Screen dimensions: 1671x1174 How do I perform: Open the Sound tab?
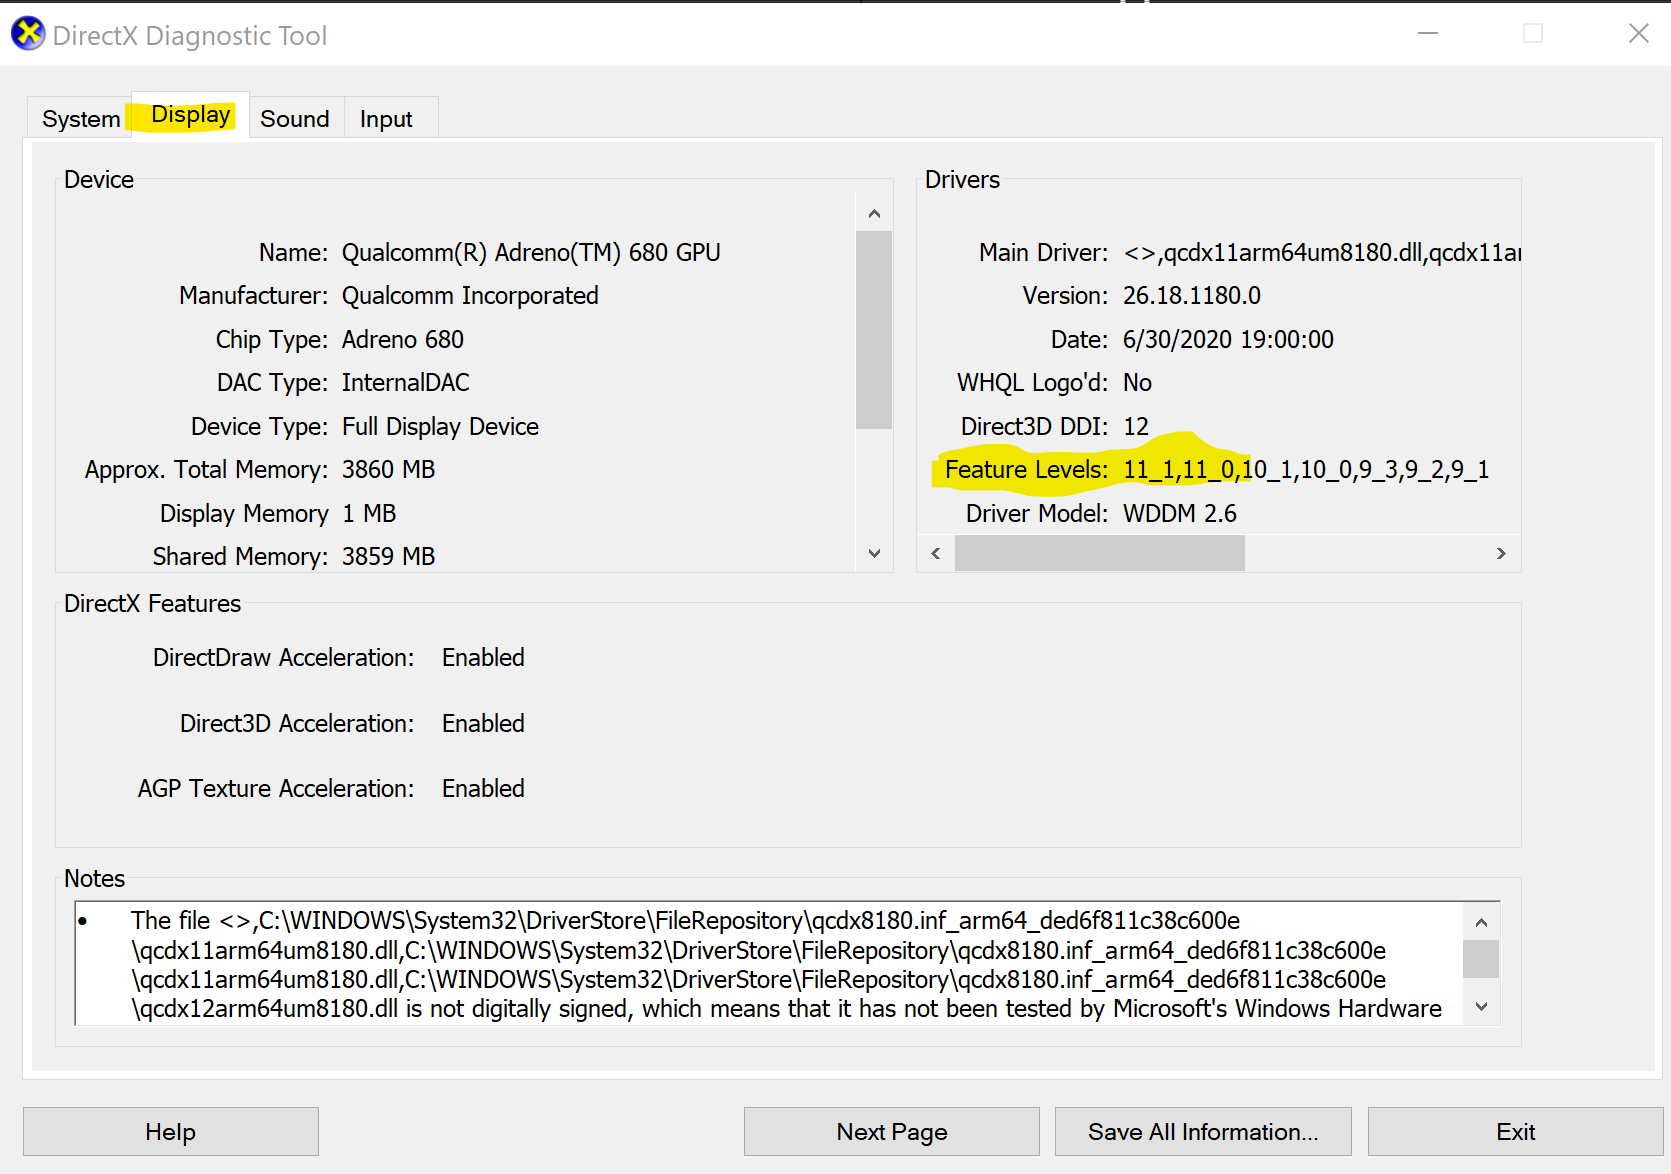point(295,119)
